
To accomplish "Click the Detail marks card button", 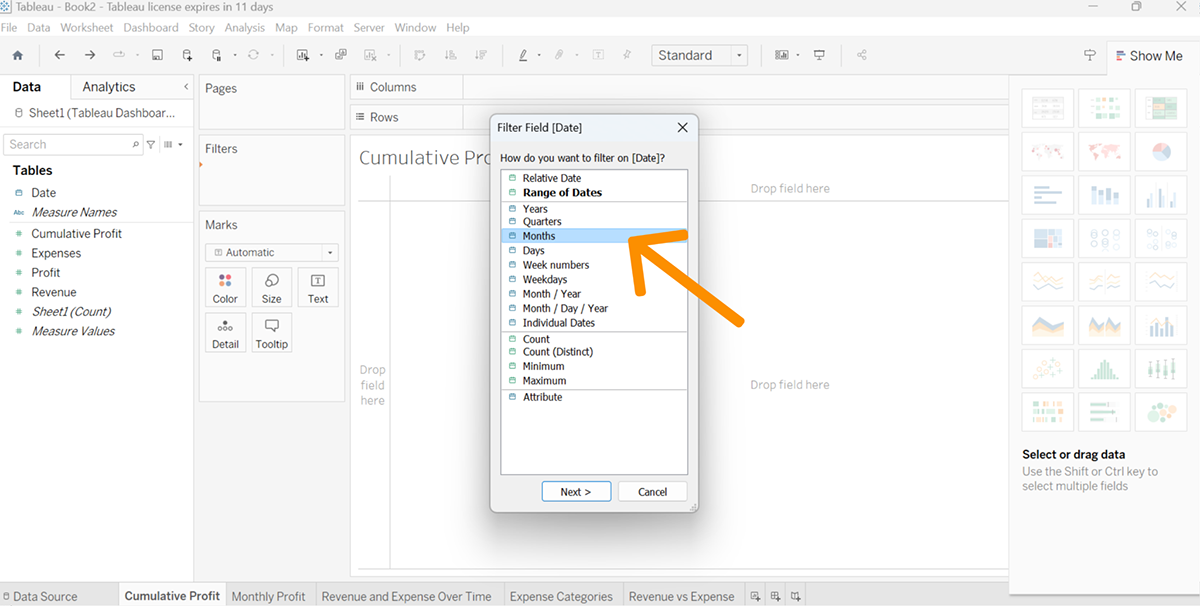I will point(225,333).
